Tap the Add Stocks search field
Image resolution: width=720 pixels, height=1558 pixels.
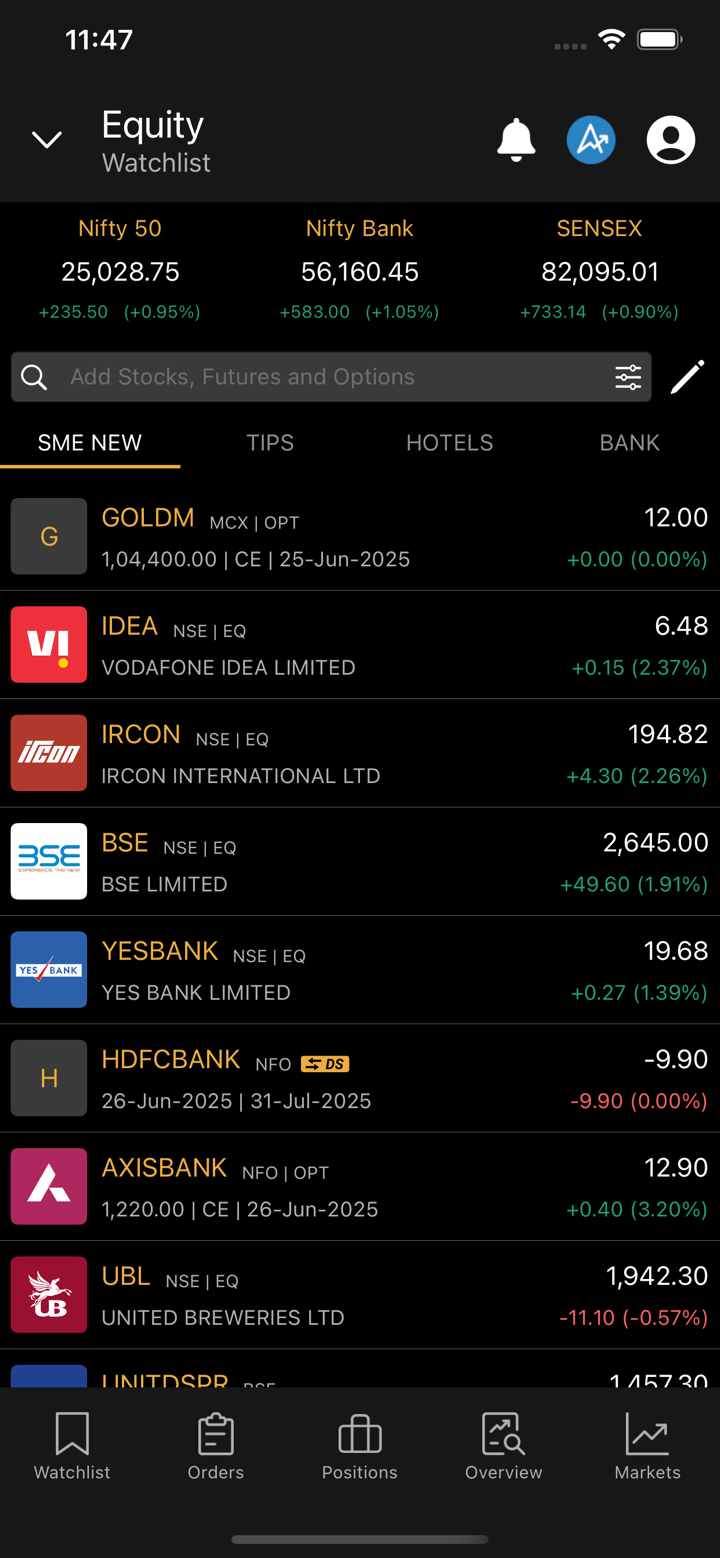click(x=330, y=377)
